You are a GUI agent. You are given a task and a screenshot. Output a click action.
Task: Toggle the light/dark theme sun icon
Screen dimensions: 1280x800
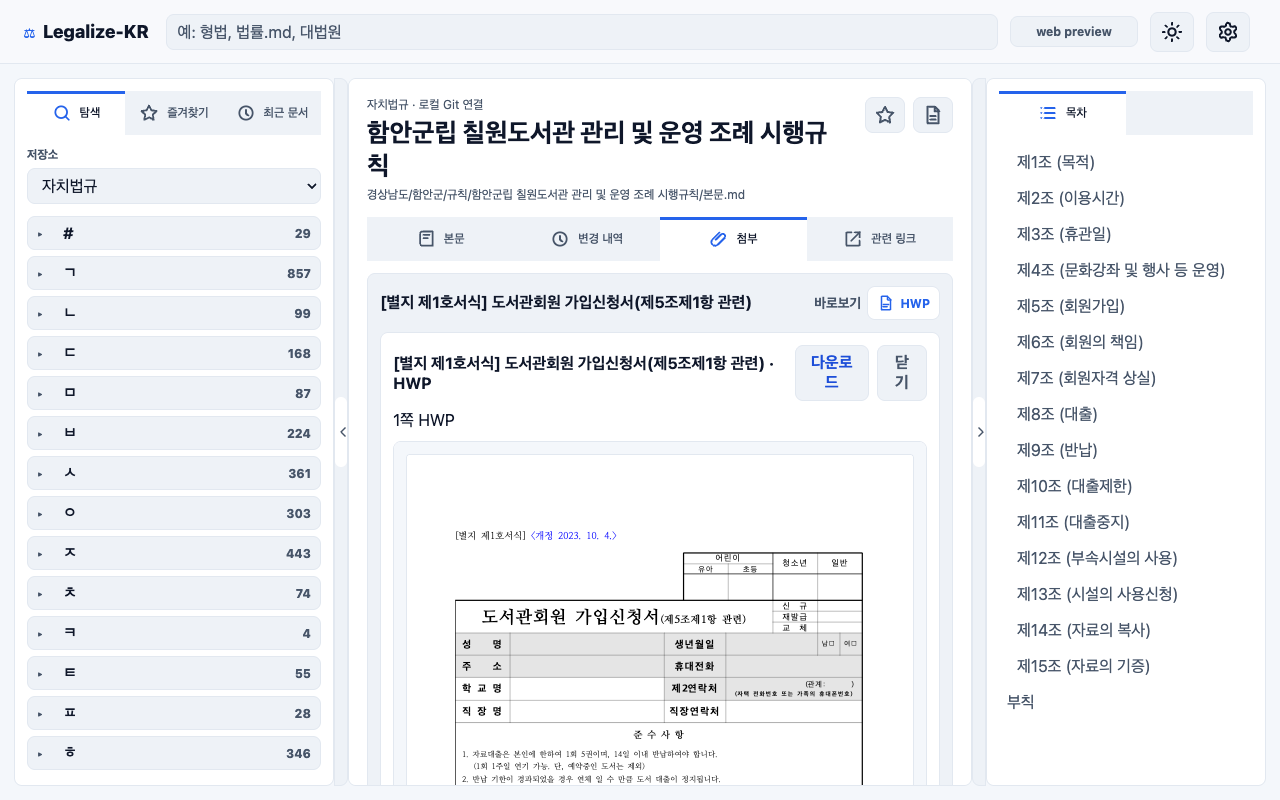[x=1172, y=32]
